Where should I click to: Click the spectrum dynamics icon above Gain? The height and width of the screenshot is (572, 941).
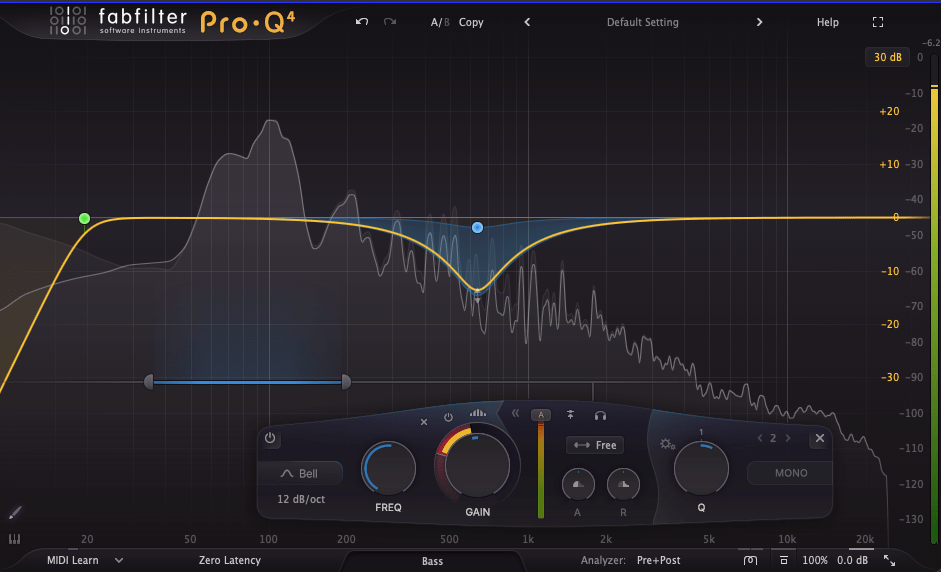click(x=478, y=413)
